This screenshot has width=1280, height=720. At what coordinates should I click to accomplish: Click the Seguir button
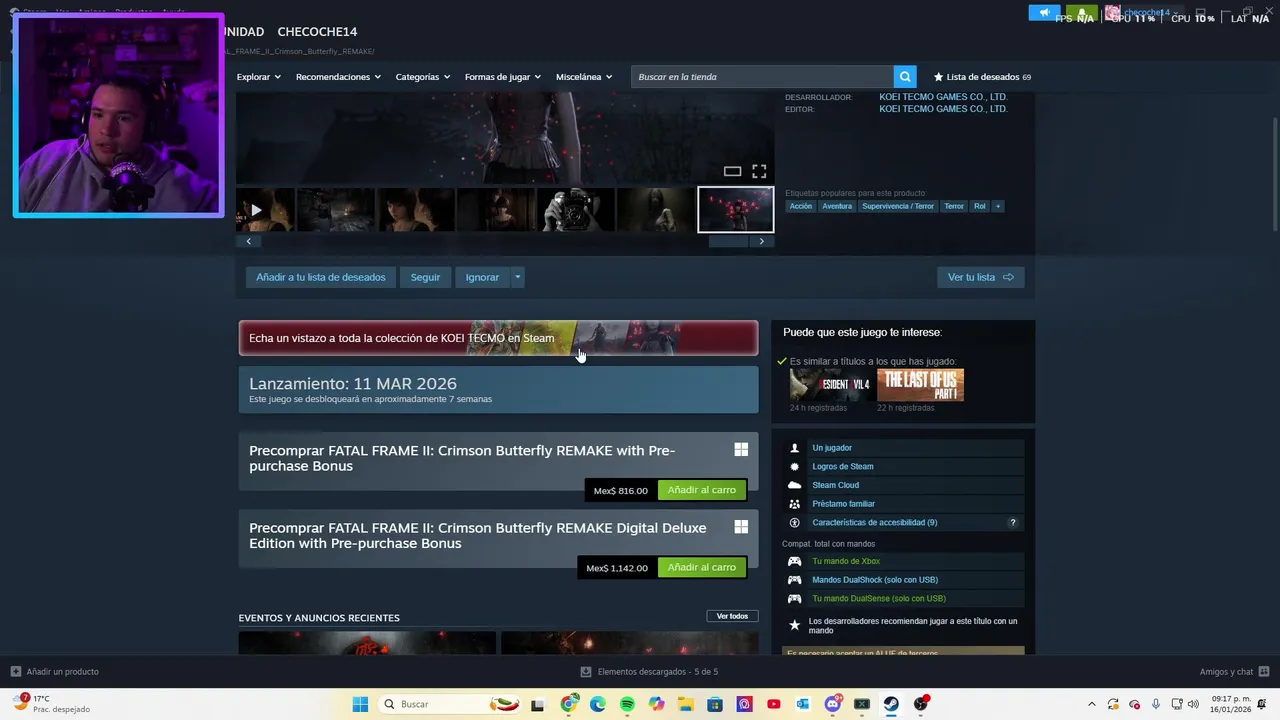(x=425, y=277)
